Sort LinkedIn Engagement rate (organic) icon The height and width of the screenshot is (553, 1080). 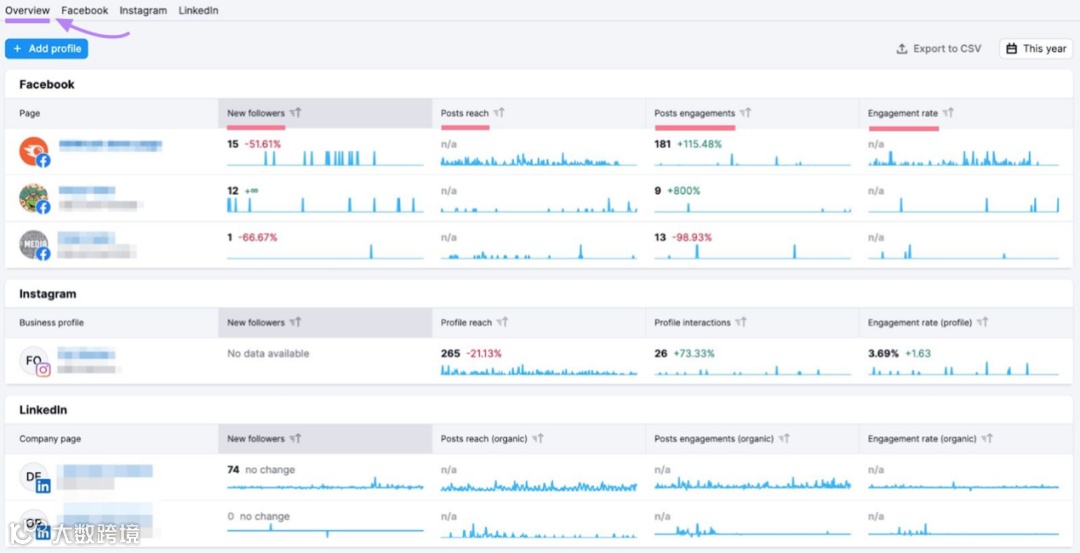pyautogui.click(x=987, y=439)
